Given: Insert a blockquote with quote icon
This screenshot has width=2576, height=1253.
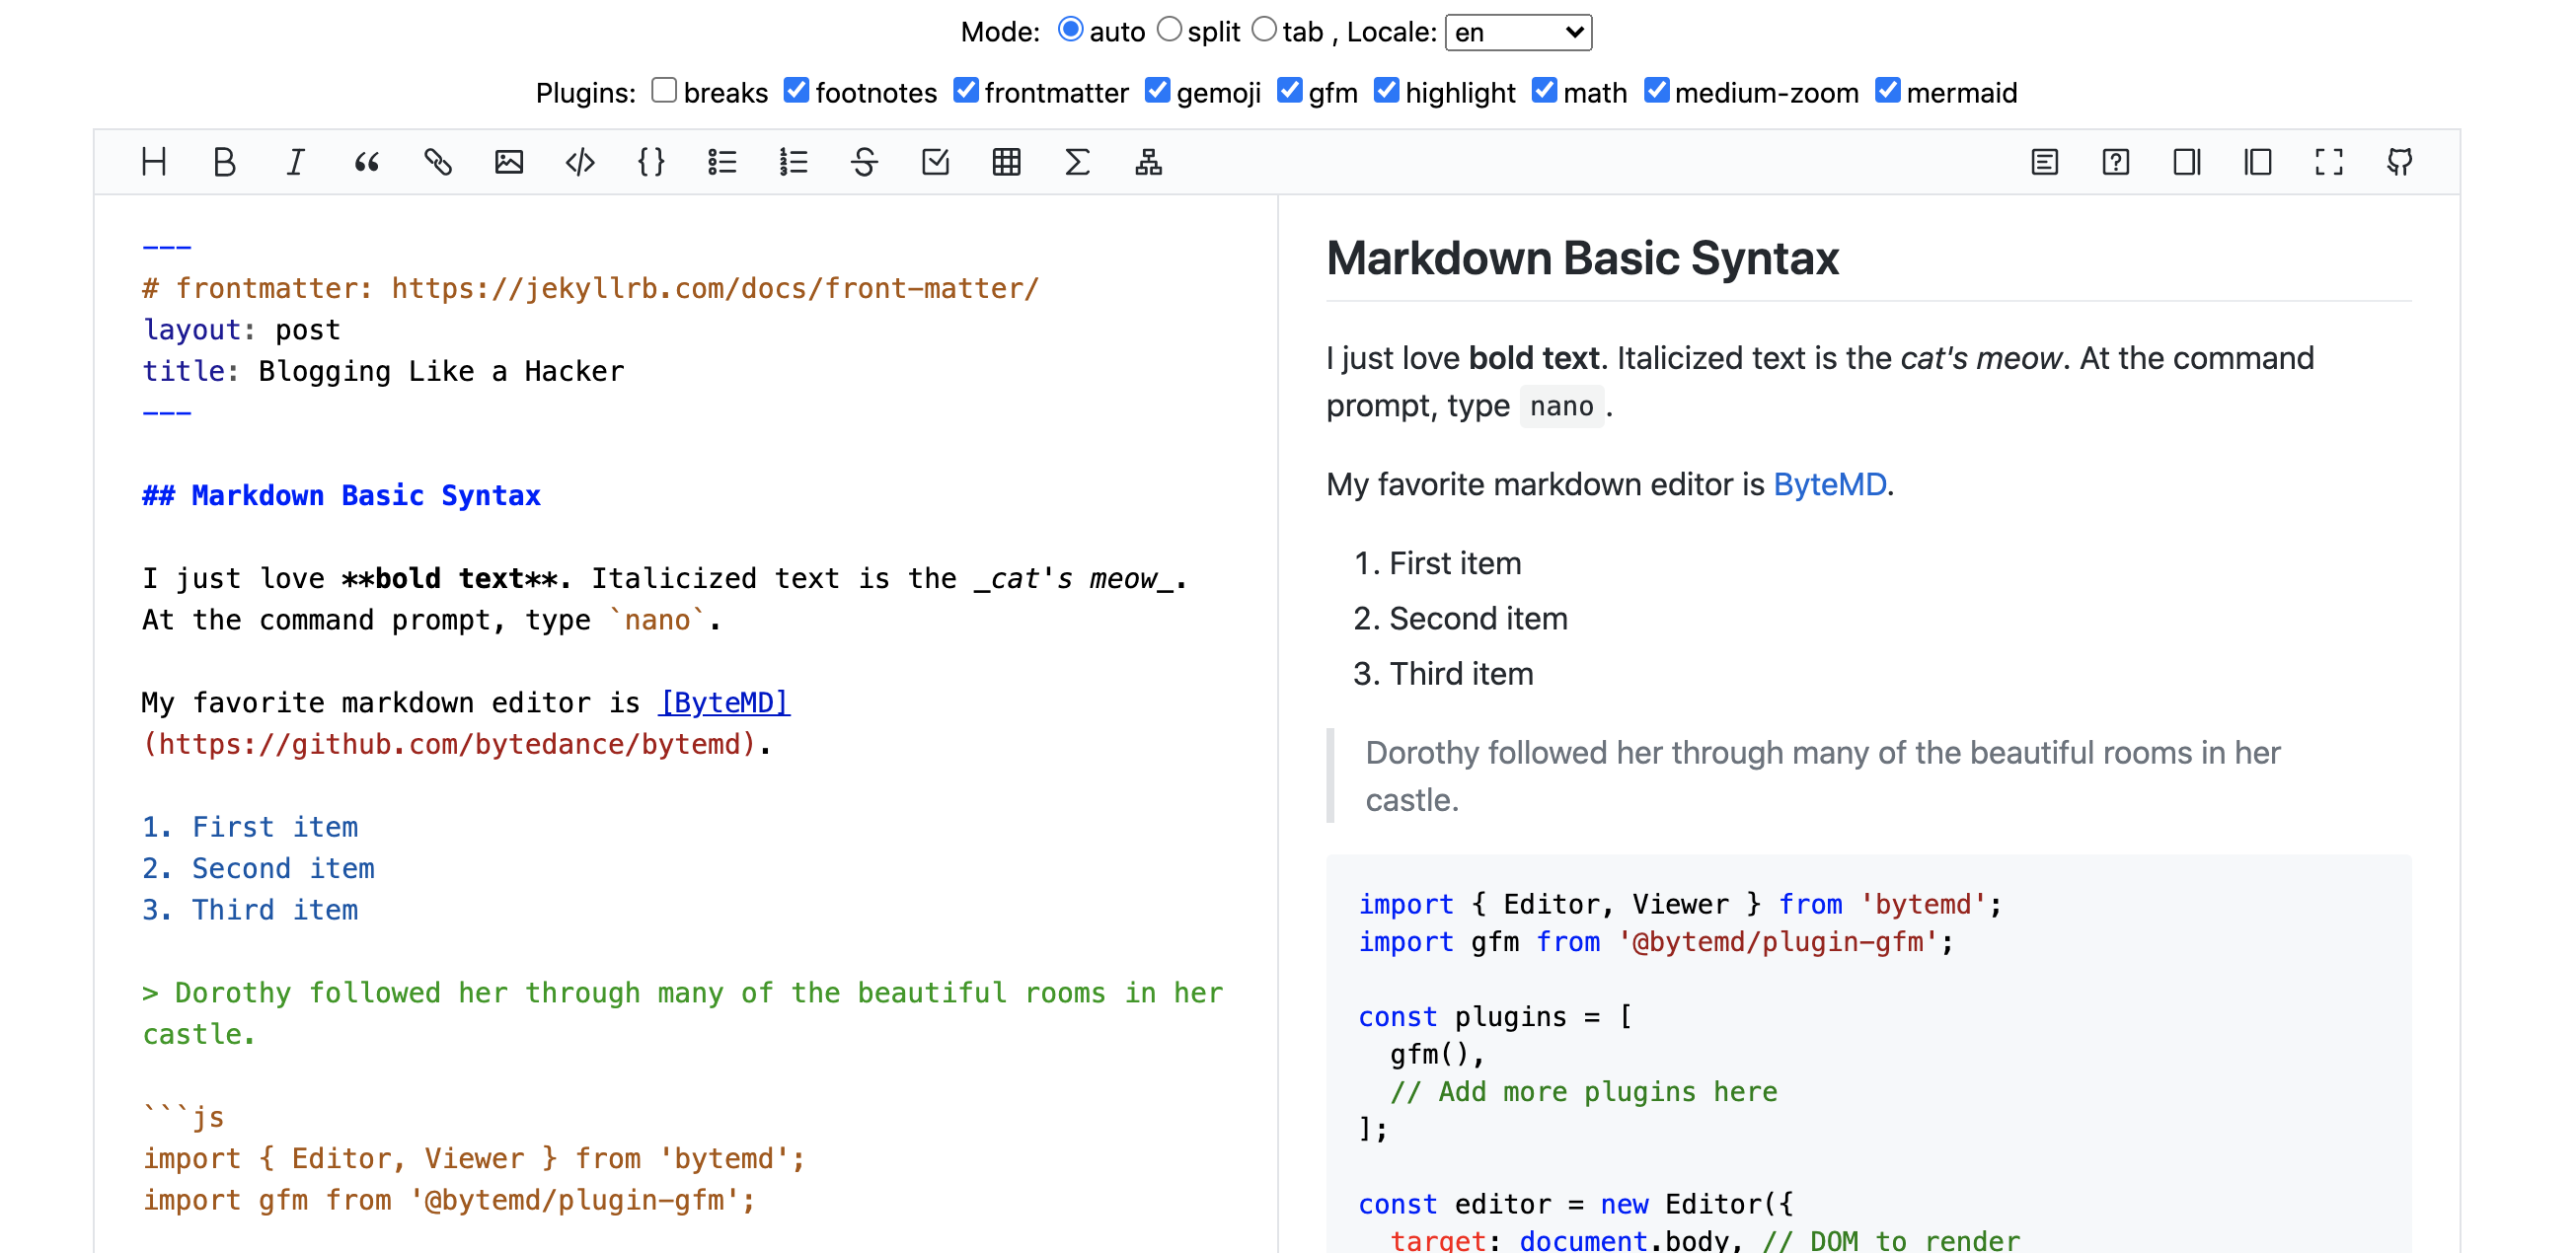Looking at the screenshot, I should pos(366,162).
